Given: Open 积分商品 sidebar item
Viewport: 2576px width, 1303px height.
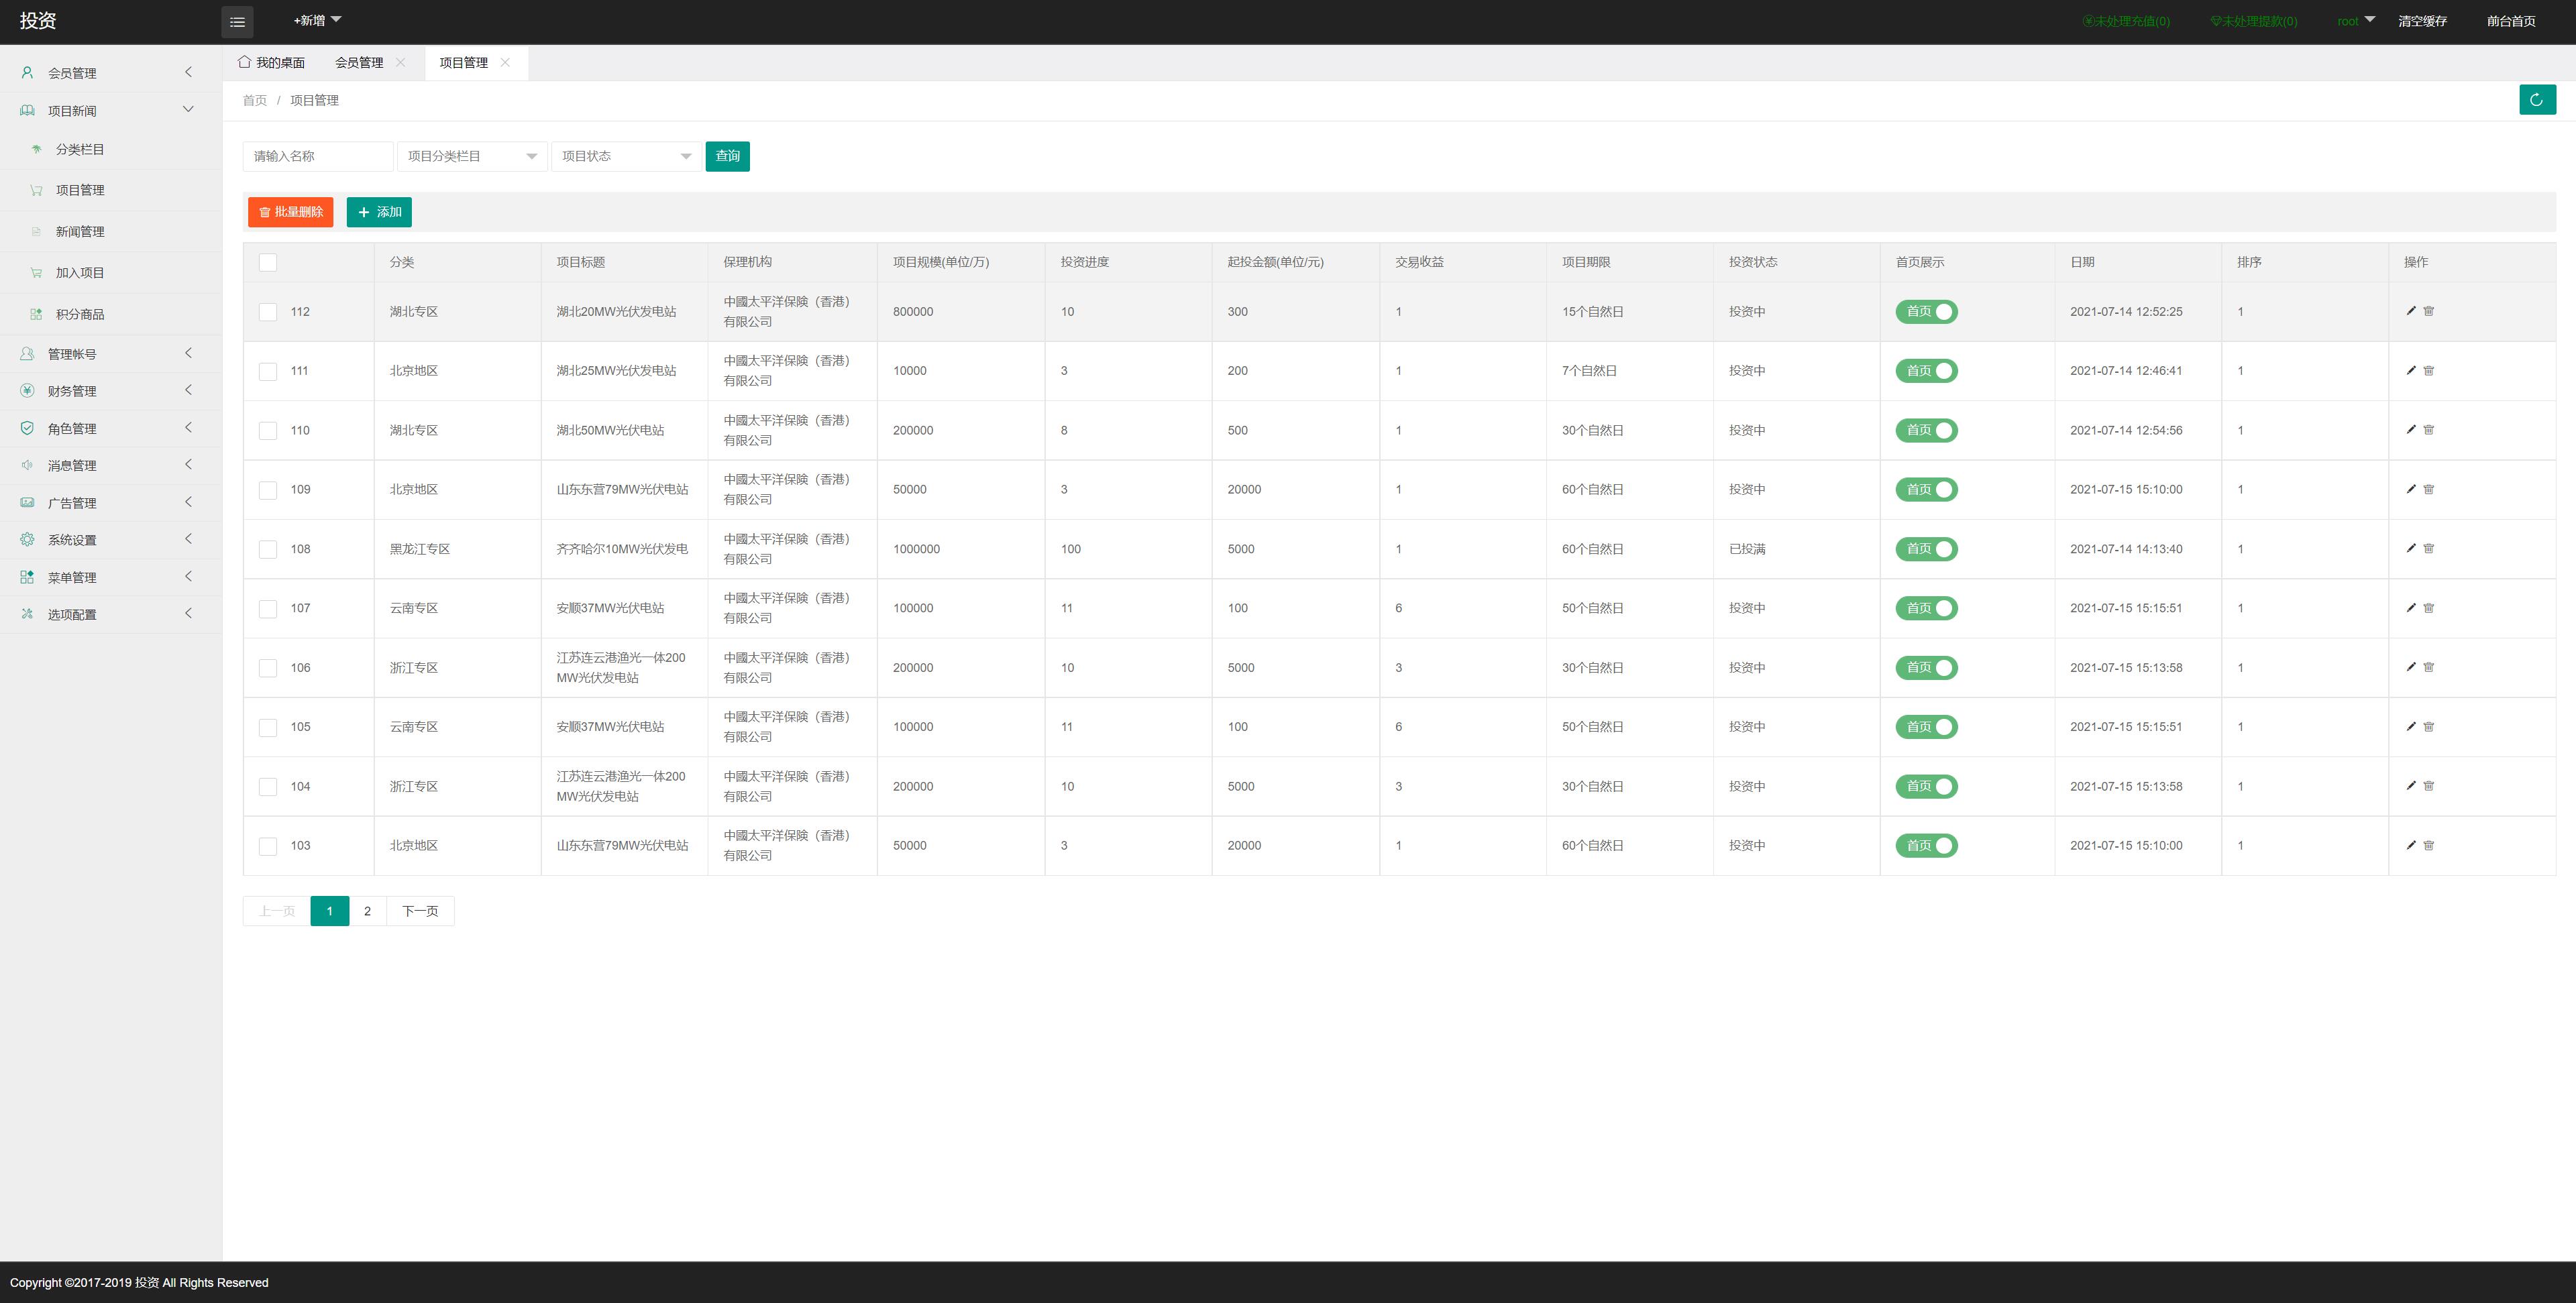Looking at the screenshot, I should click(80, 314).
